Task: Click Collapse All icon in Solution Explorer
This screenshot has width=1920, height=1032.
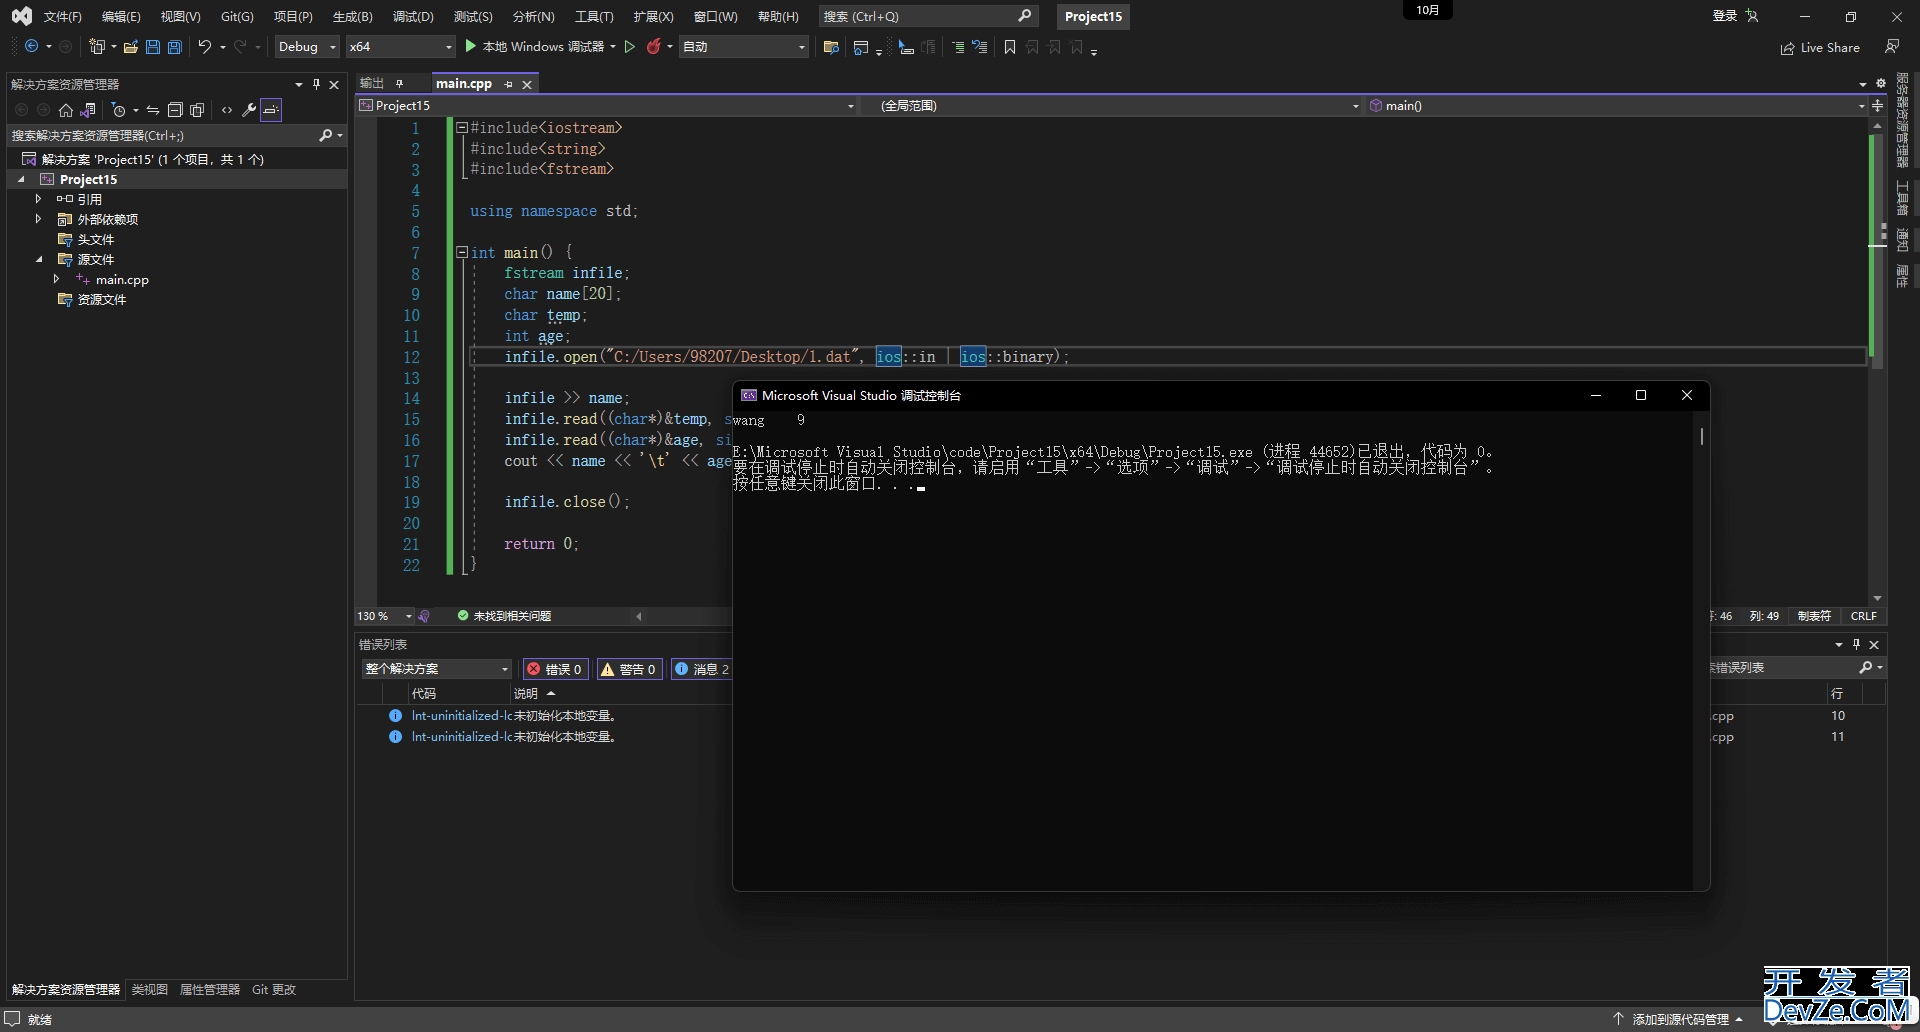Action: tap(175, 110)
